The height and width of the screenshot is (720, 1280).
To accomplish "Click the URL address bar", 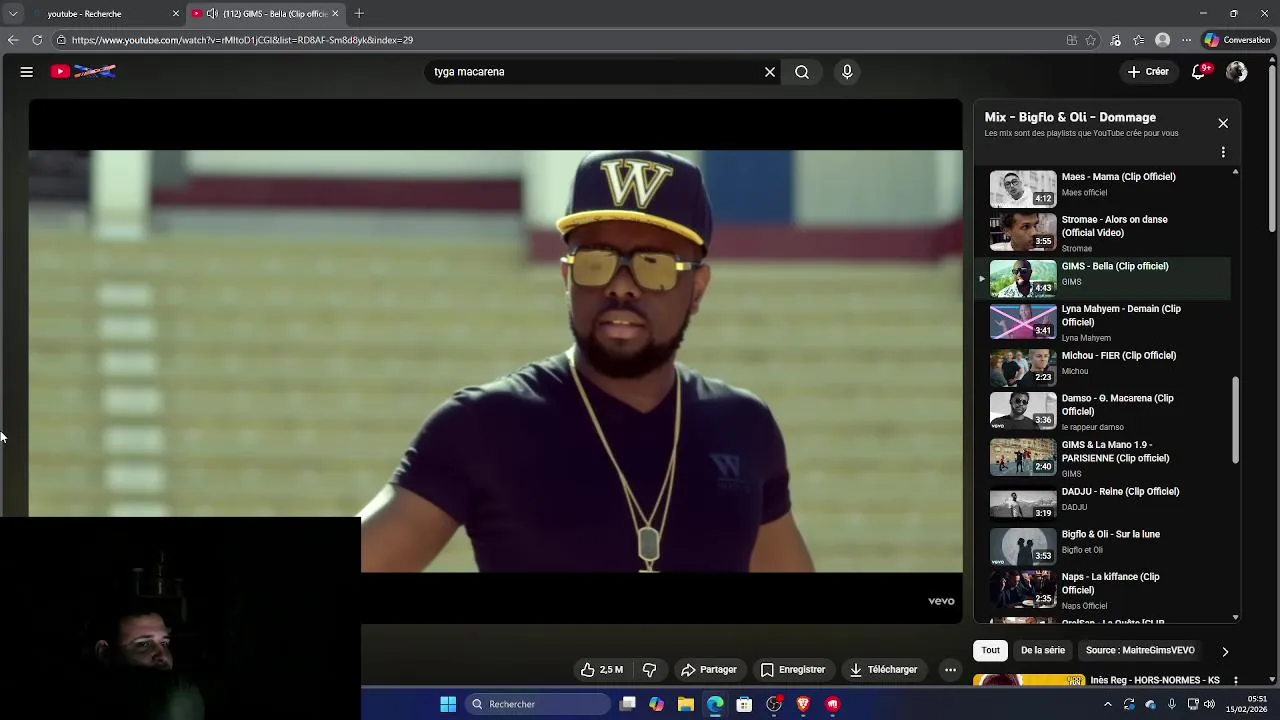I will click(x=560, y=40).
